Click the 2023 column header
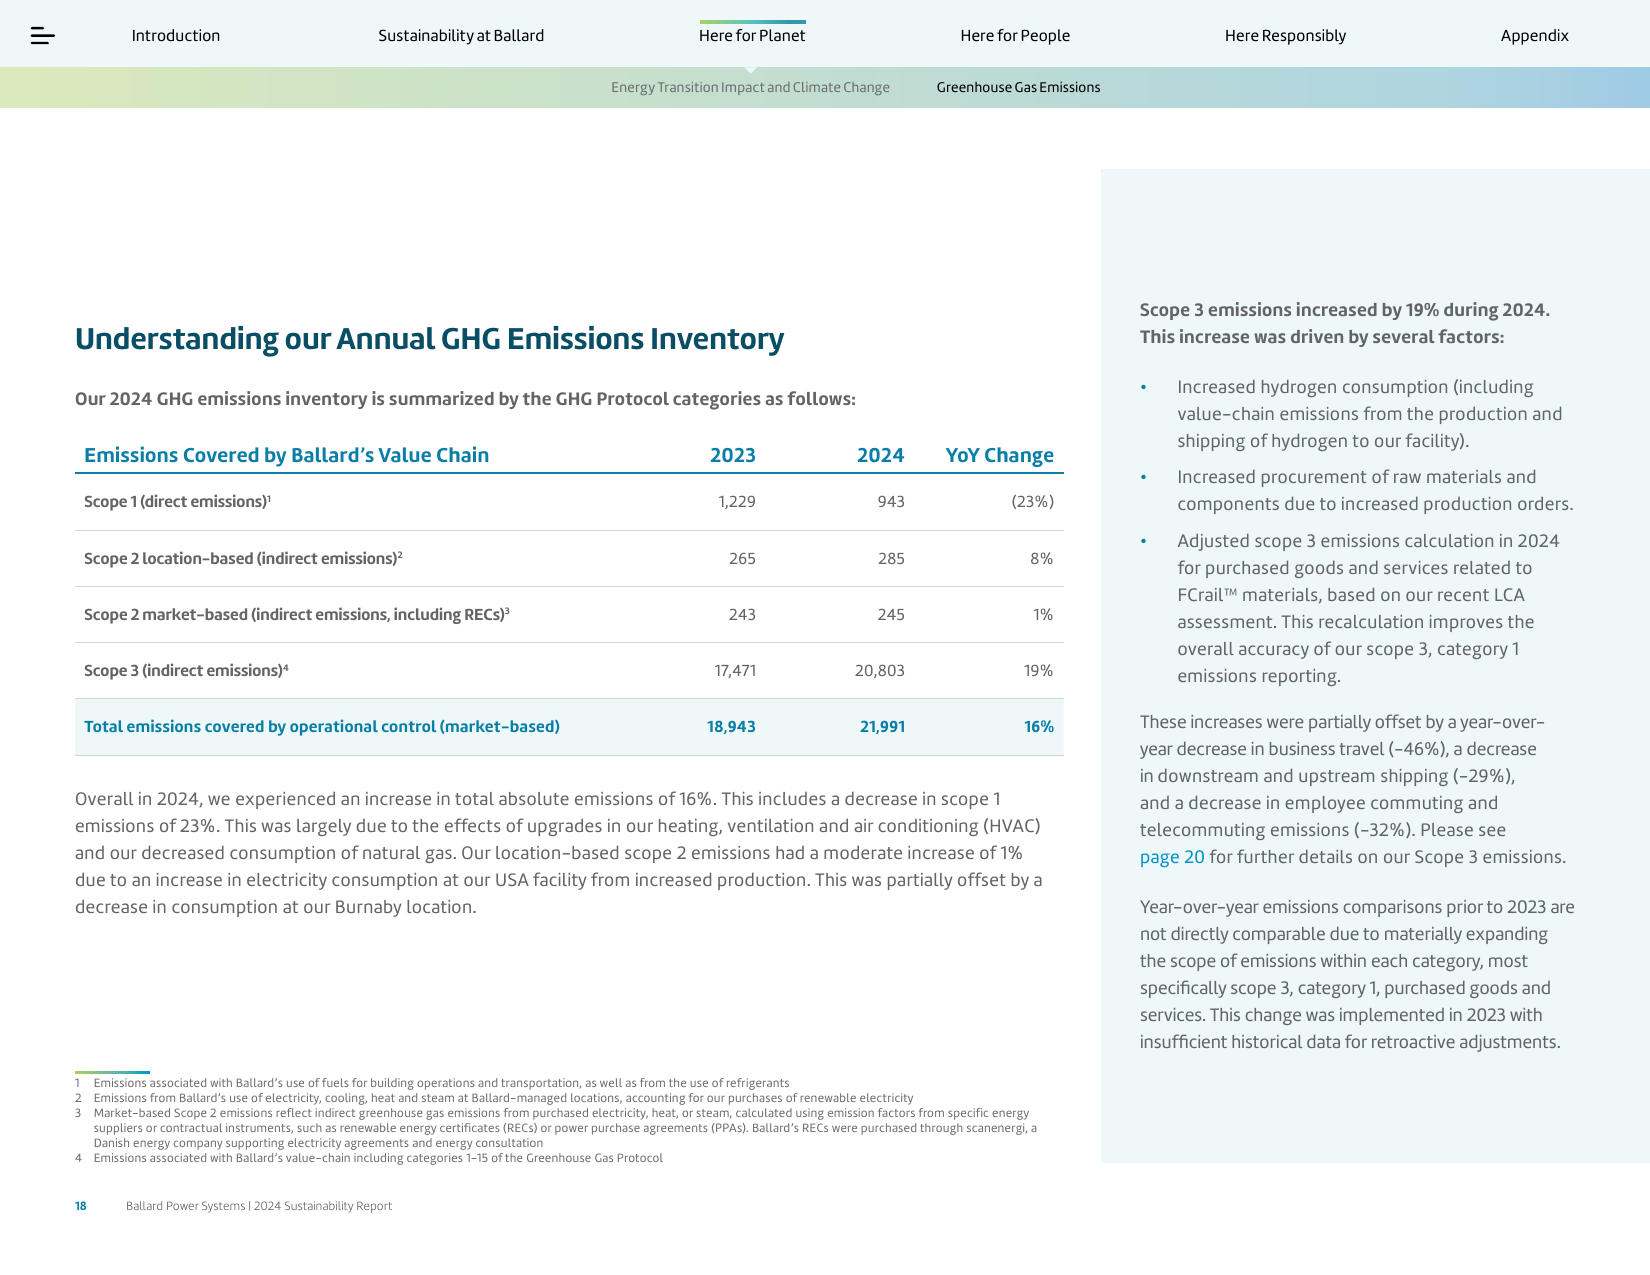This screenshot has width=1650, height=1275. (733, 455)
